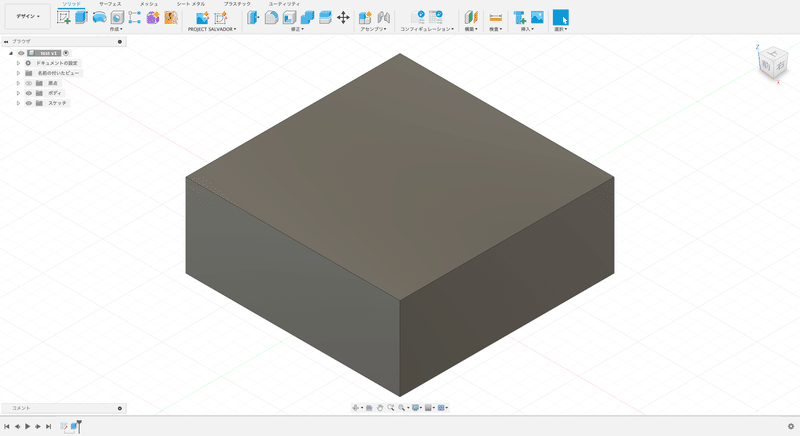Select the New Component tool
Image resolution: width=800 pixels, height=436 pixels.
(365, 17)
